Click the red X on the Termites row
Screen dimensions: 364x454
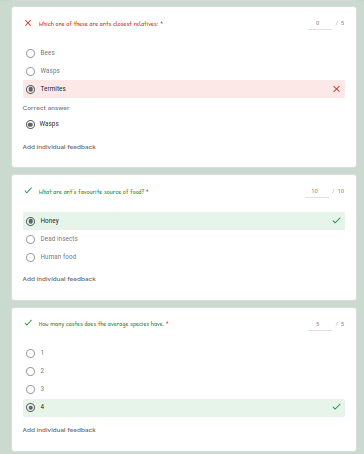pyautogui.click(x=336, y=89)
